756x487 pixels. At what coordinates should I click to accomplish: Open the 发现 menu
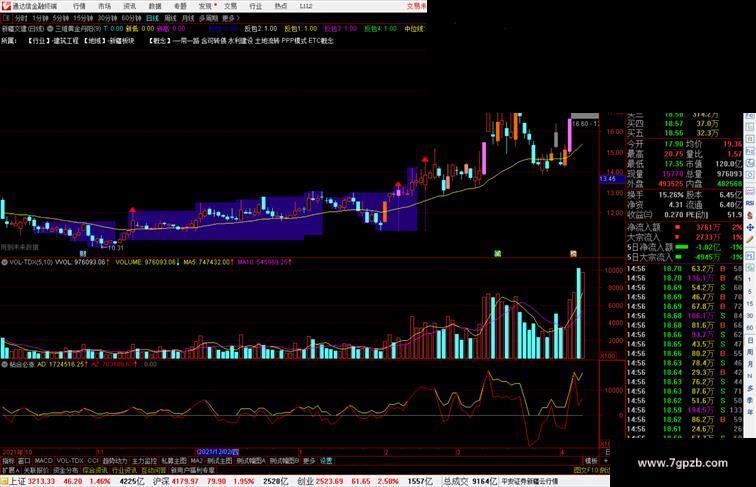(x=205, y=6)
